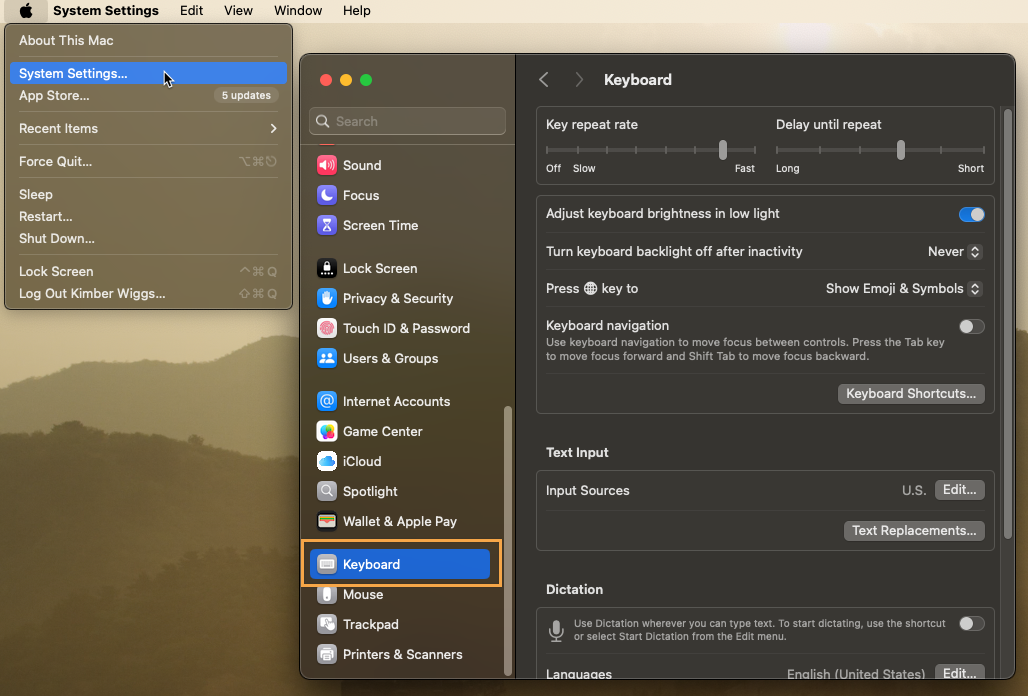
Task: Click the Text Replacements… button
Action: coord(914,531)
